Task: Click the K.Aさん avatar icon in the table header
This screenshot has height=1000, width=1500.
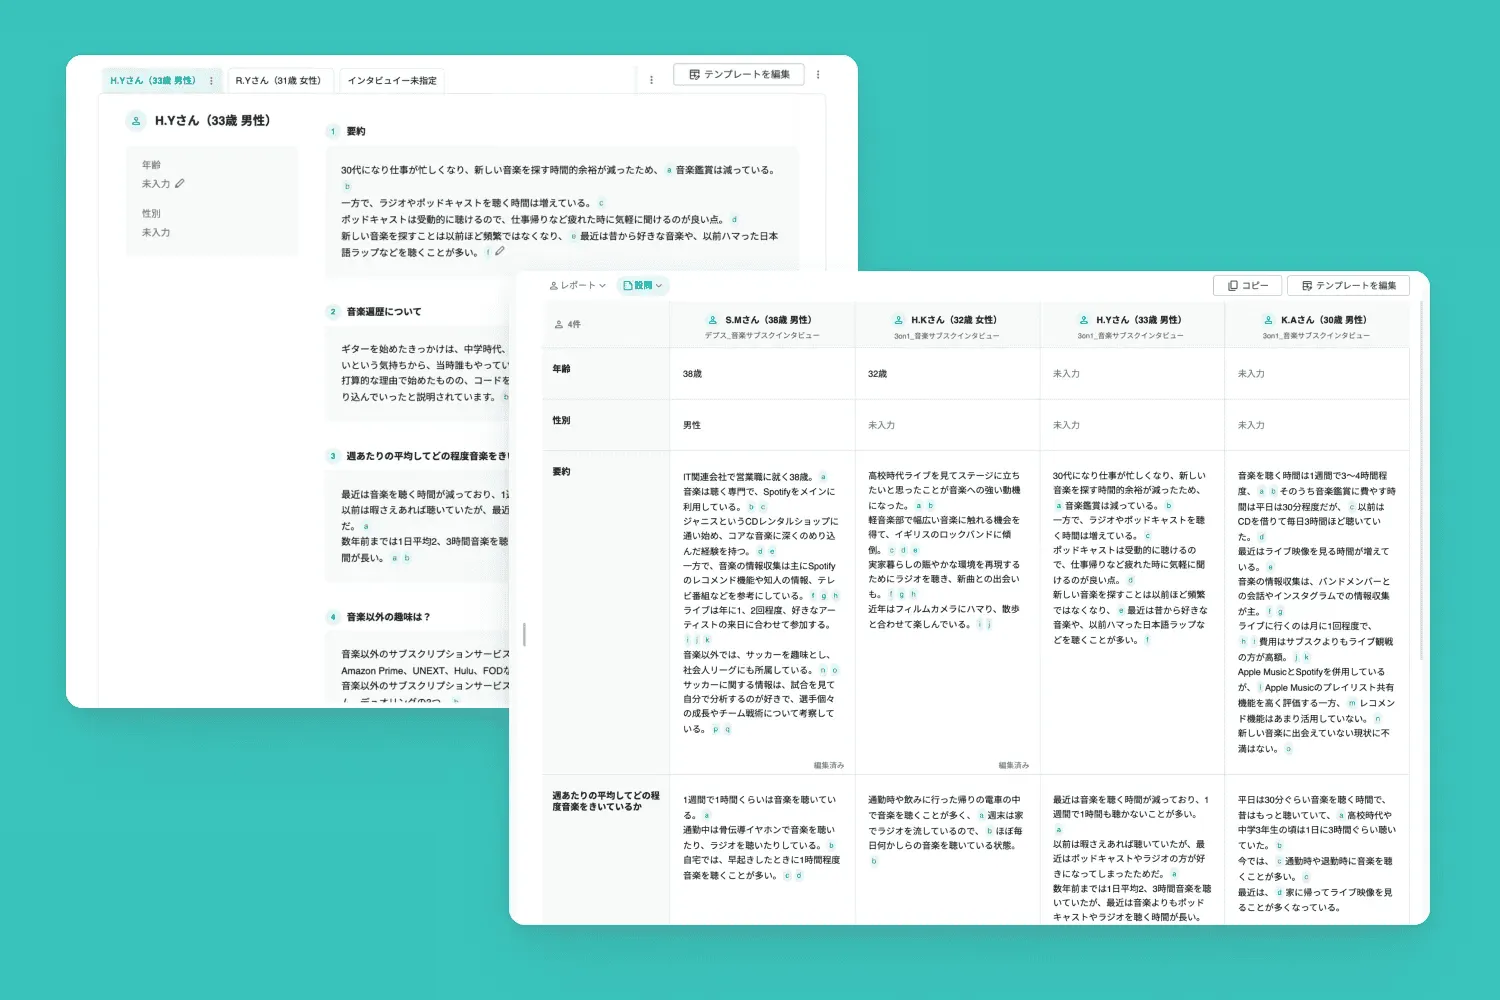Action: pyautogui.click(x=1269, y=320)
